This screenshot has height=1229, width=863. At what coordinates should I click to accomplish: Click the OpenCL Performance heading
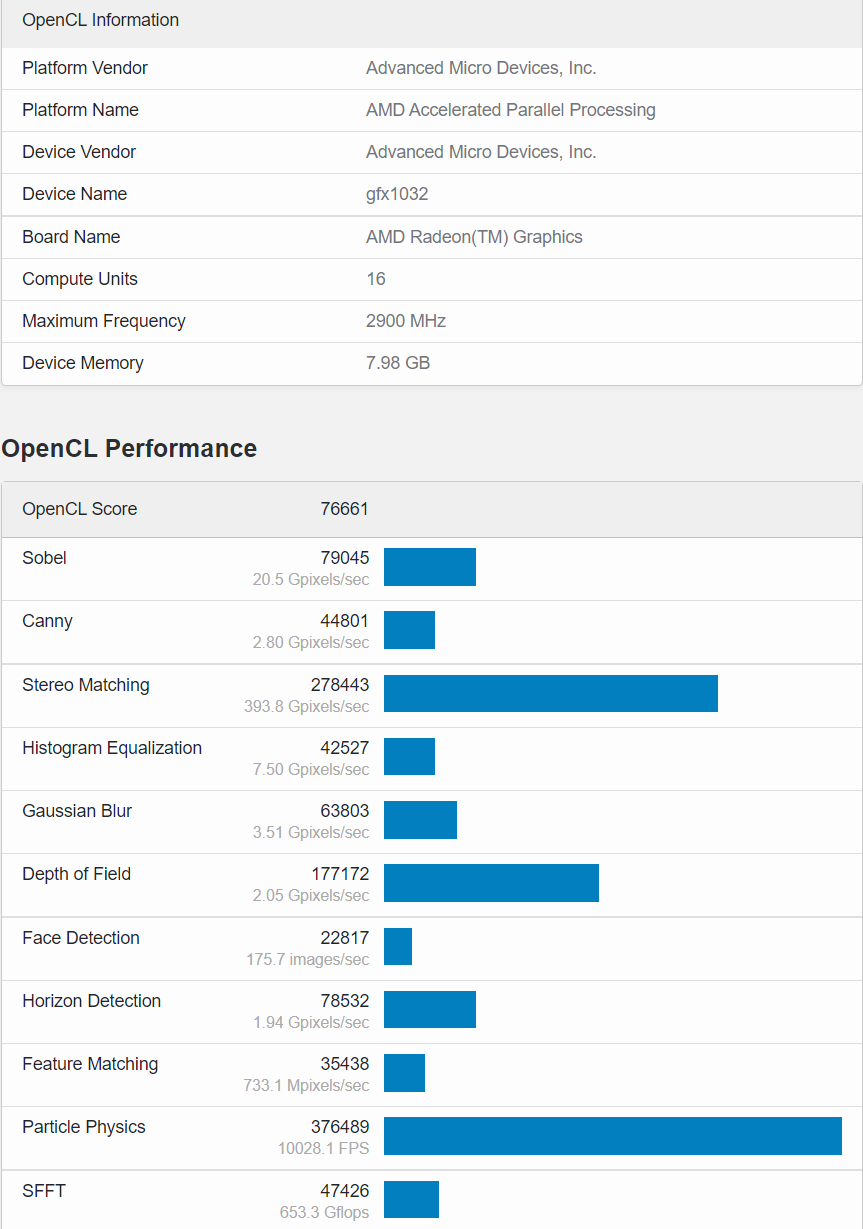[x=129, y=448]
